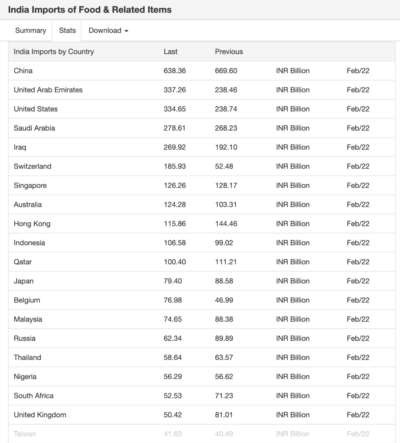Open the Australia row link

coord(28,205)
